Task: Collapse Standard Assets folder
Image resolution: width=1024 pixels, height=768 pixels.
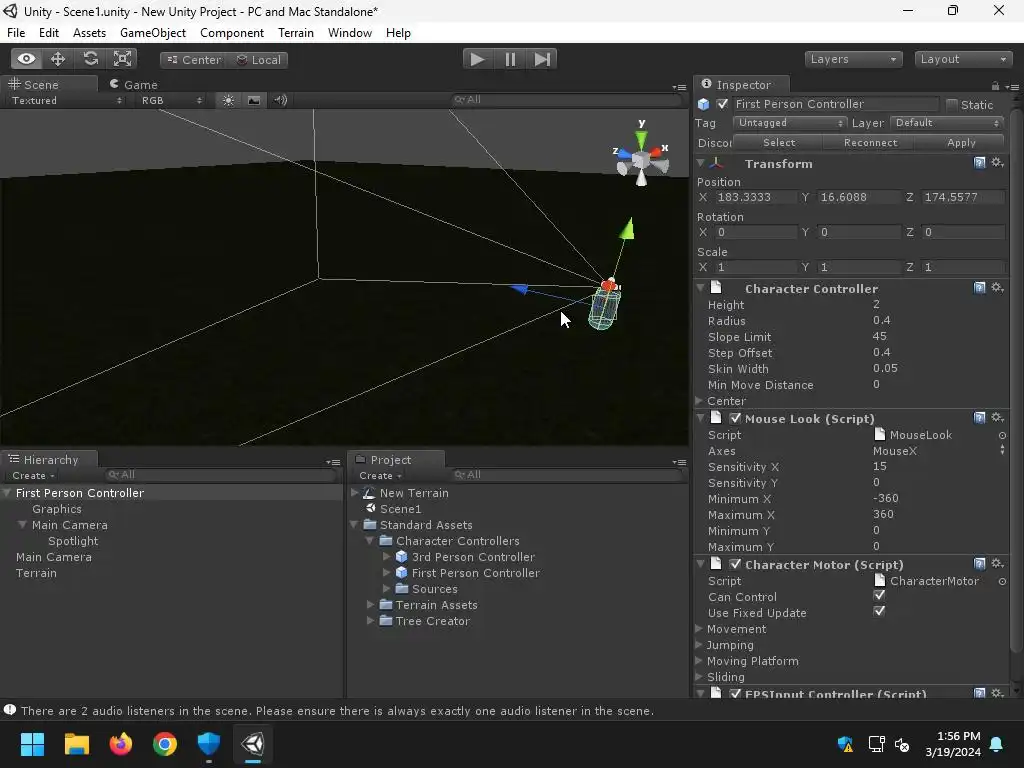Action: 354,524
